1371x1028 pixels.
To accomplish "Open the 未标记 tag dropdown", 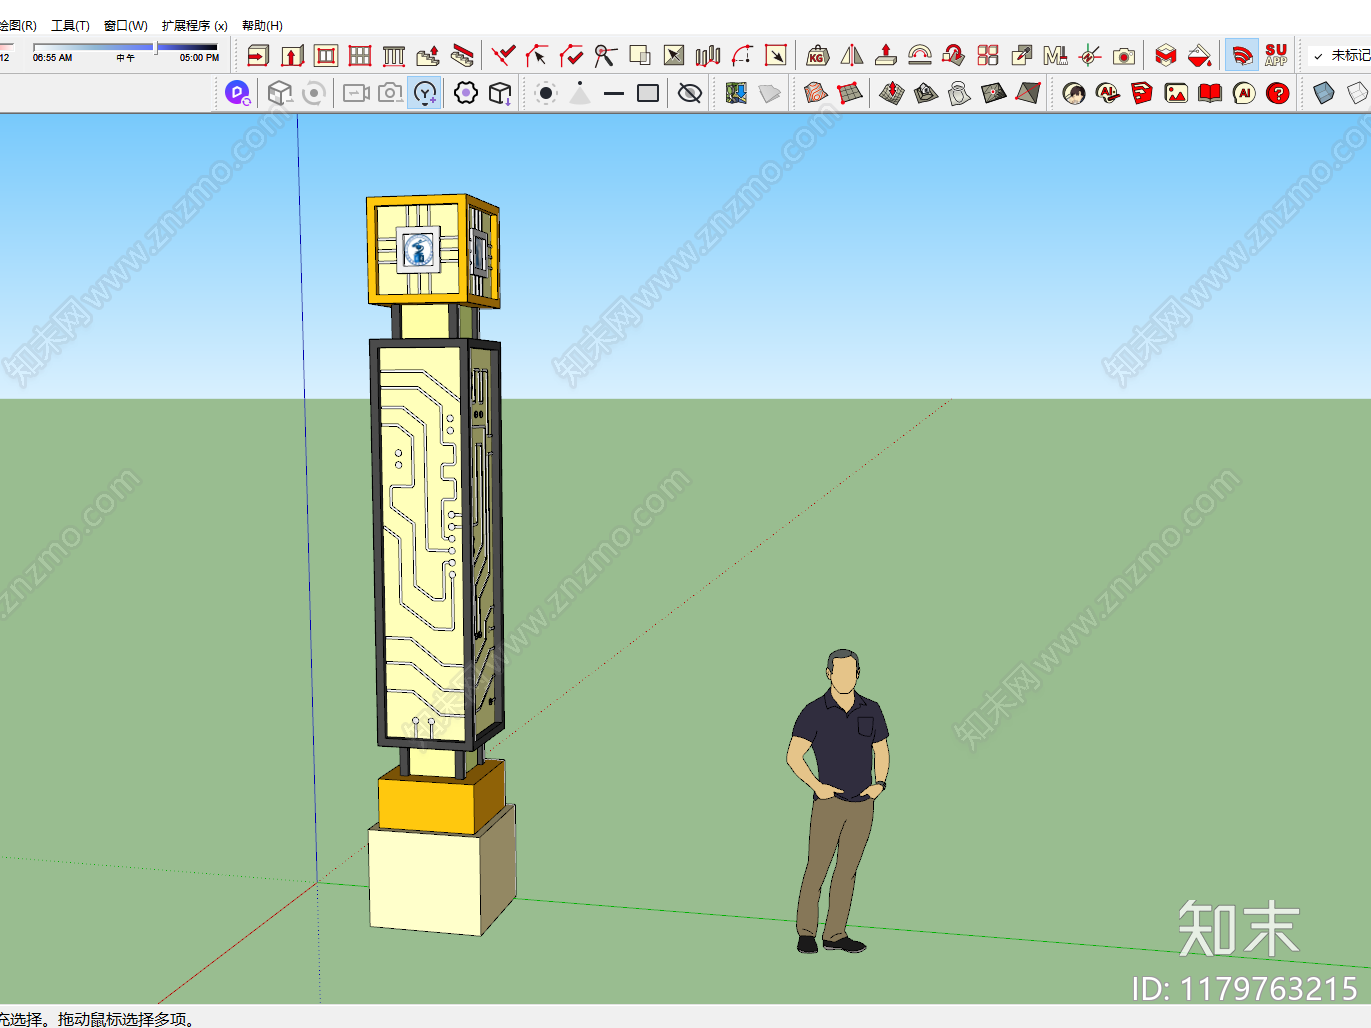I will click(1340, 56).
